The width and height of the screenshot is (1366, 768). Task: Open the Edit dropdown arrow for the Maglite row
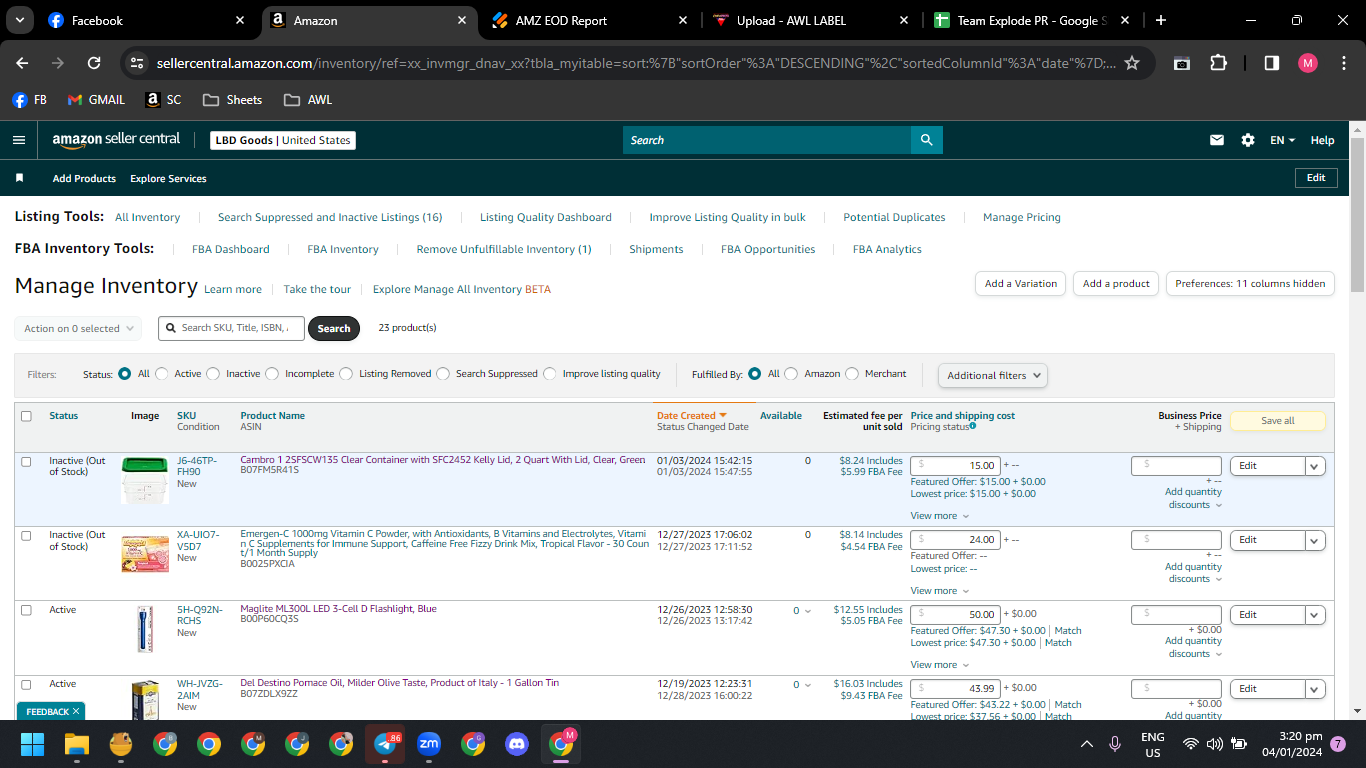(1315, 615)
